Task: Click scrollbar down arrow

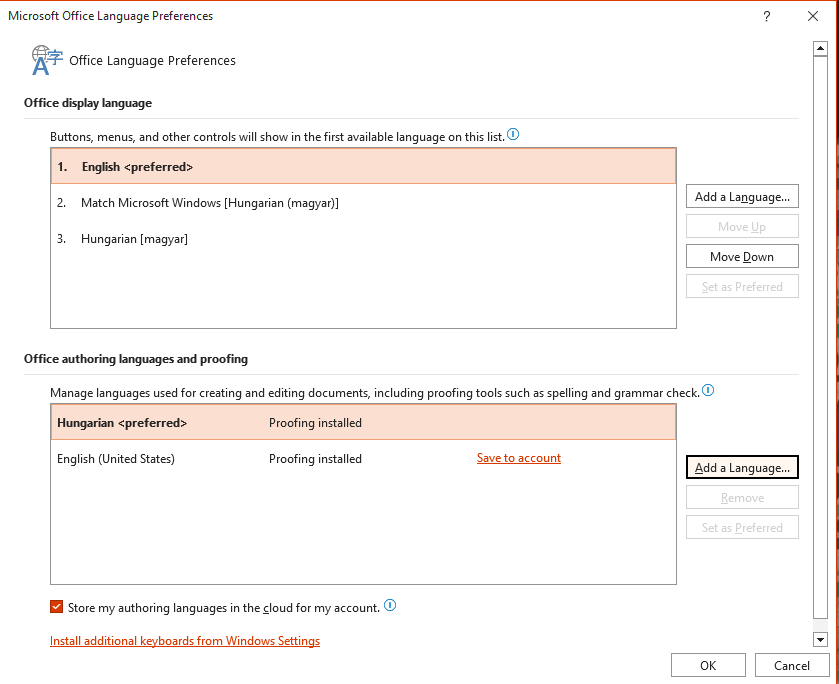Action: point(820,639)
